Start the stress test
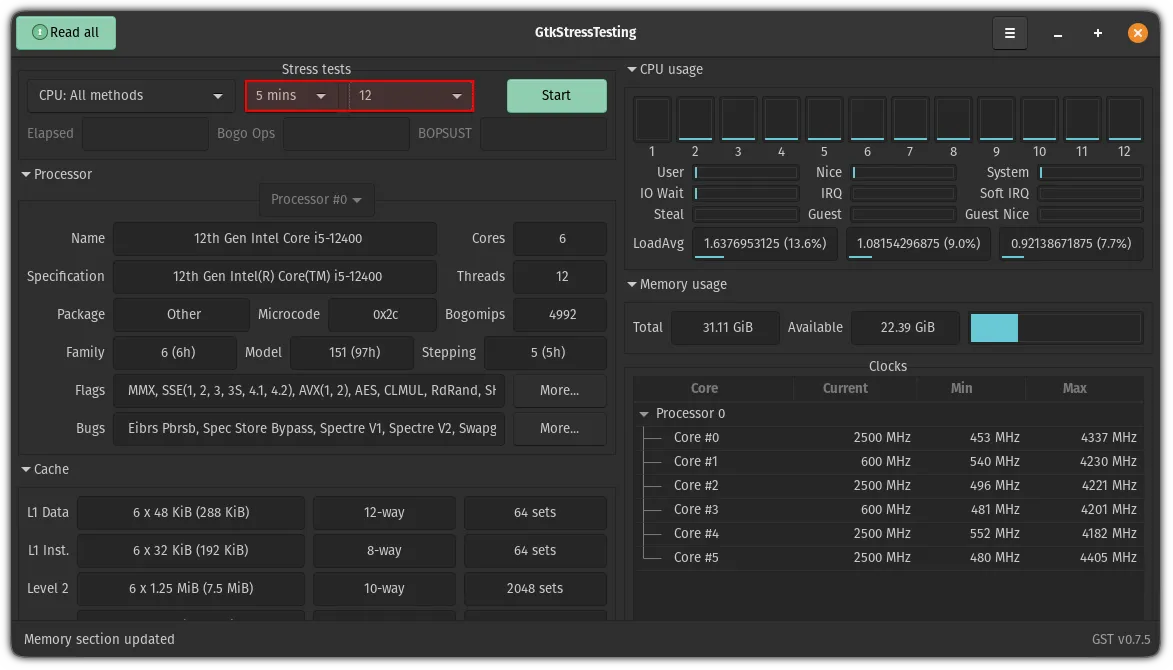Image resolution: width=1173 pixels, height=670 pixels. pyautogui.click(x=556, y=96)
